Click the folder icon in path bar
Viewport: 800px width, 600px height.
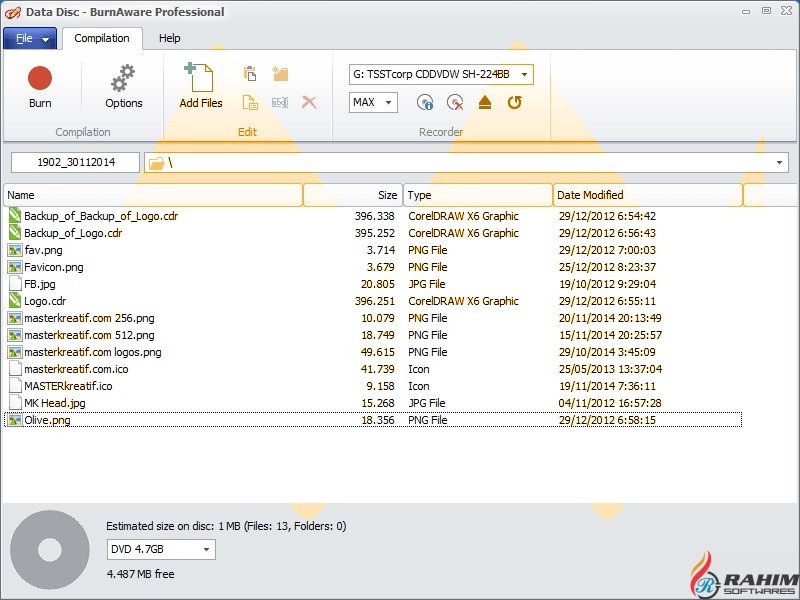click(x=157, y=163)
